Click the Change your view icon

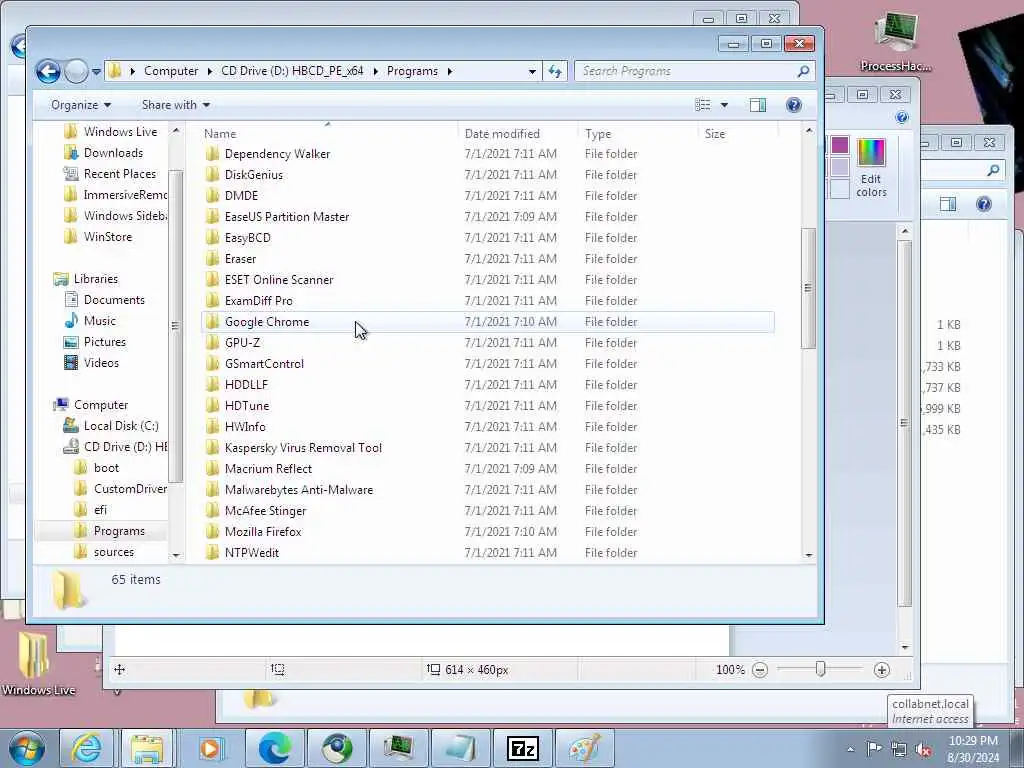coord(703,105)
